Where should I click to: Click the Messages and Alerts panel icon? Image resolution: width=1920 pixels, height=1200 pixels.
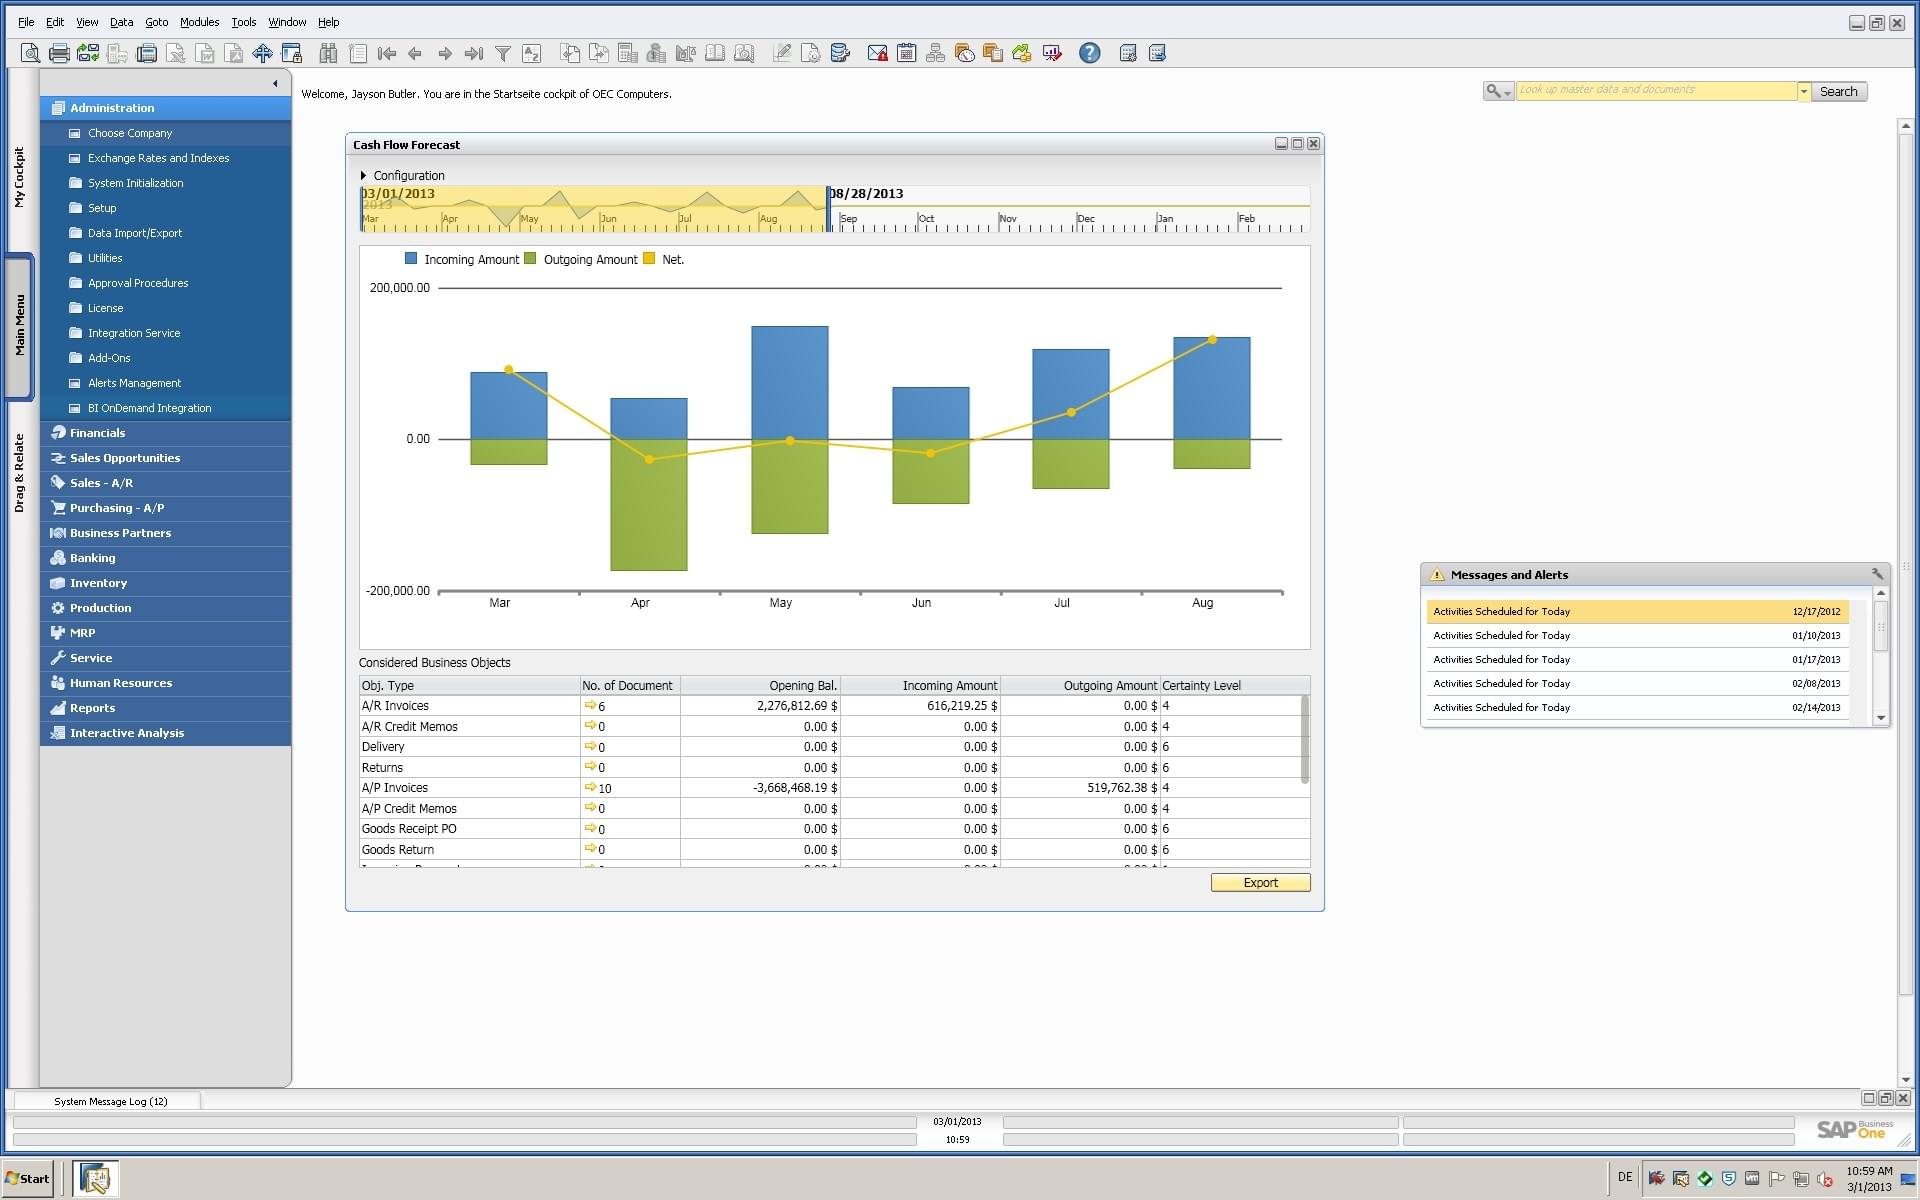pos(1439,574)
